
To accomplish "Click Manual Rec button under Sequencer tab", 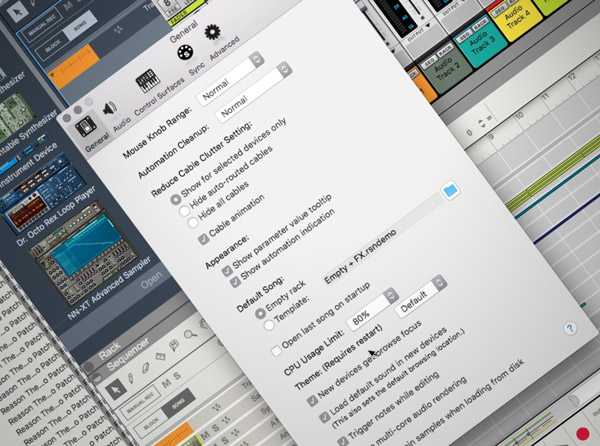I will 140,404.
